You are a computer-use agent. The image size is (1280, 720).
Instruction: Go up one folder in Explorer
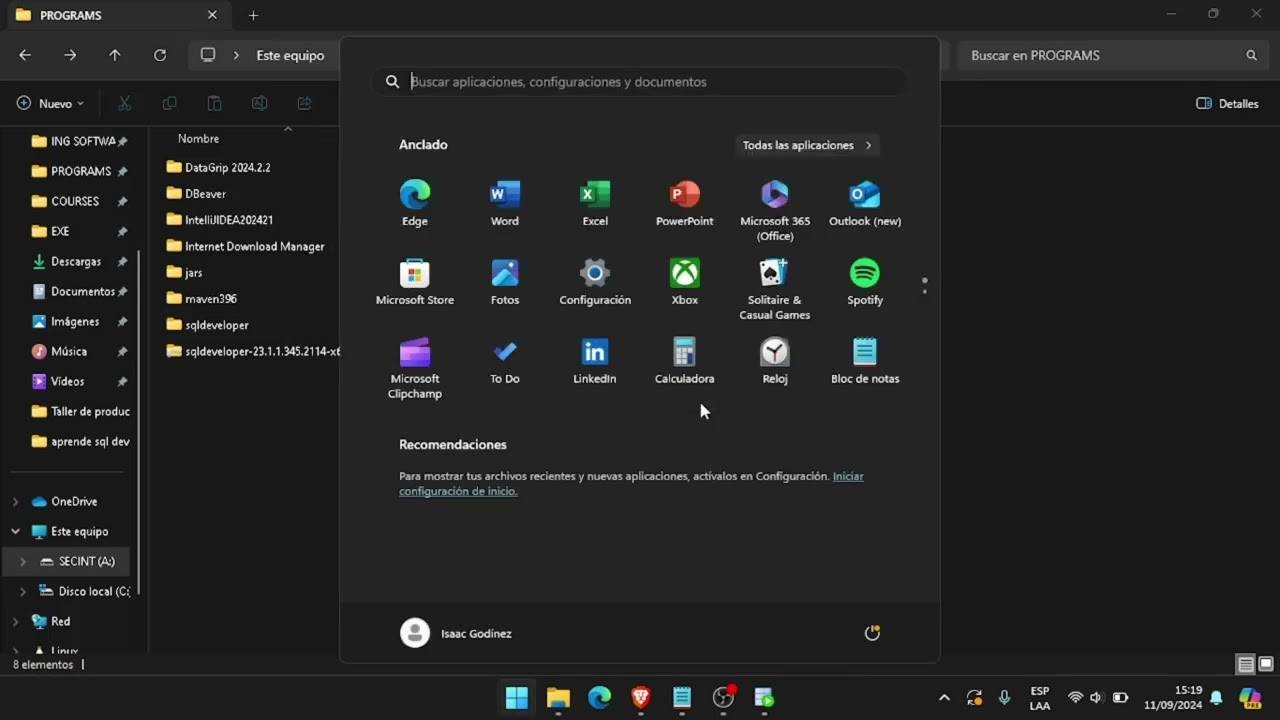[x=115, y=55]
